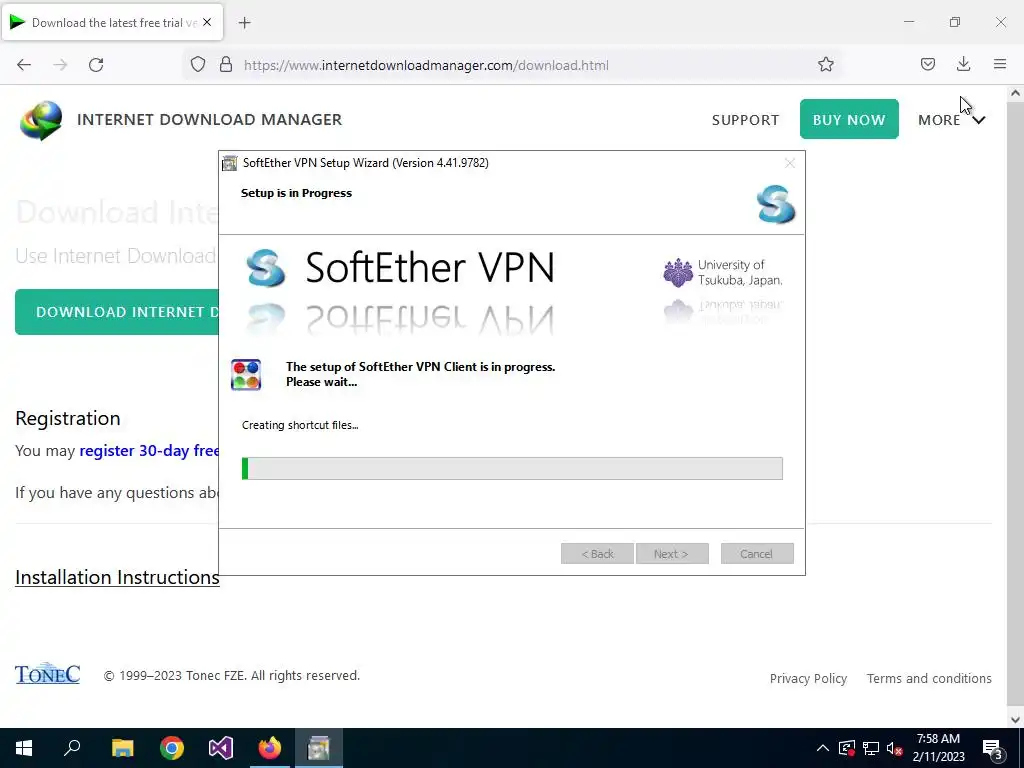This screenshot has height=768, width=1024.
Task: Open the clock and date flyout
Action: pos(938,748)
